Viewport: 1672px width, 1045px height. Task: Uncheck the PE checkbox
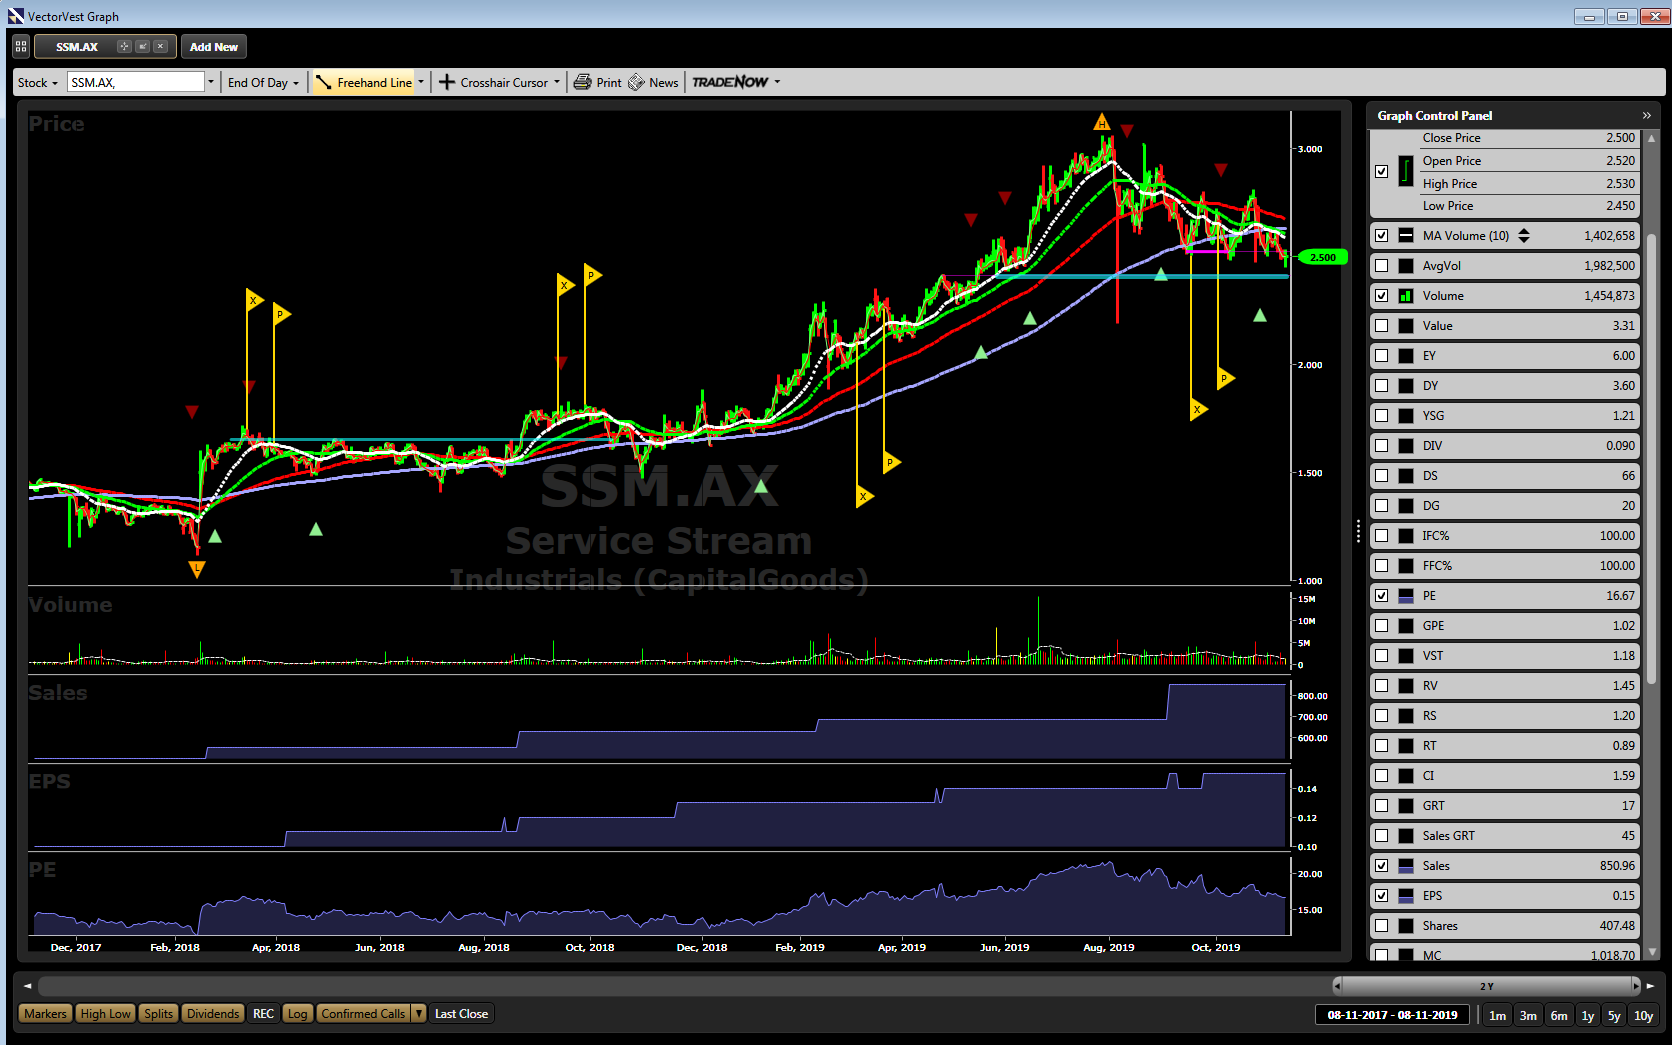(1382, 596)
